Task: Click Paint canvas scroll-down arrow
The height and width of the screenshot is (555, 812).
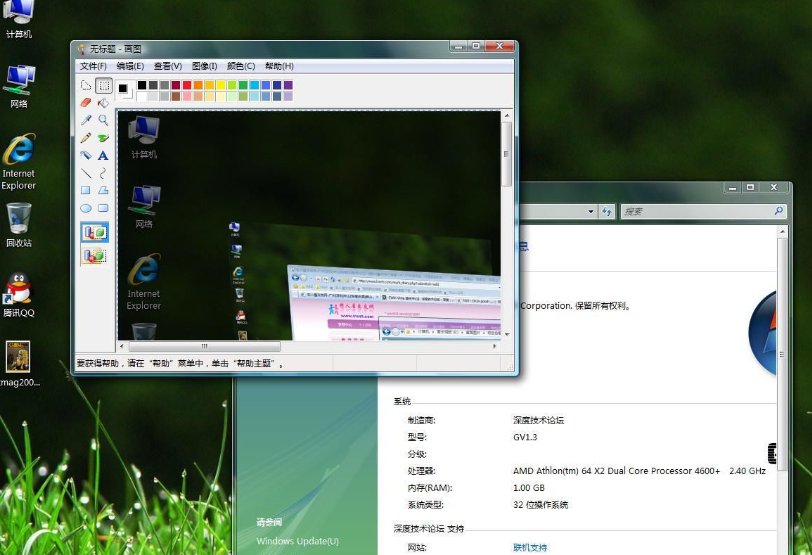Action: 507,334
